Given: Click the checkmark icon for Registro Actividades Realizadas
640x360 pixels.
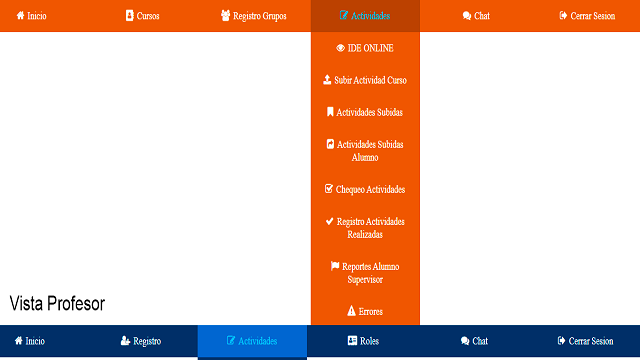Looking at the screenshot, I should [330, 221].
